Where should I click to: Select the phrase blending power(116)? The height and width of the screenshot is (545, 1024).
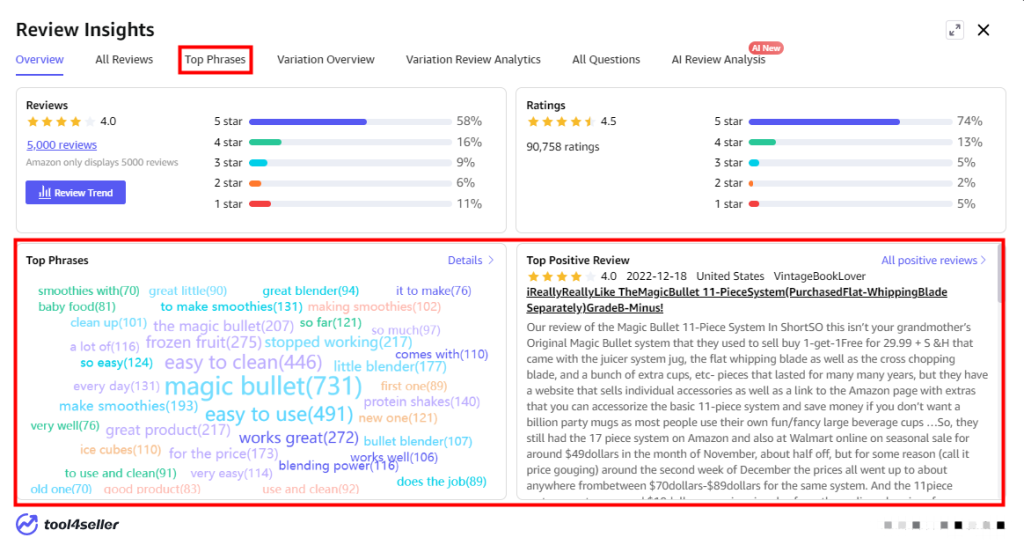tap(338, 465)
